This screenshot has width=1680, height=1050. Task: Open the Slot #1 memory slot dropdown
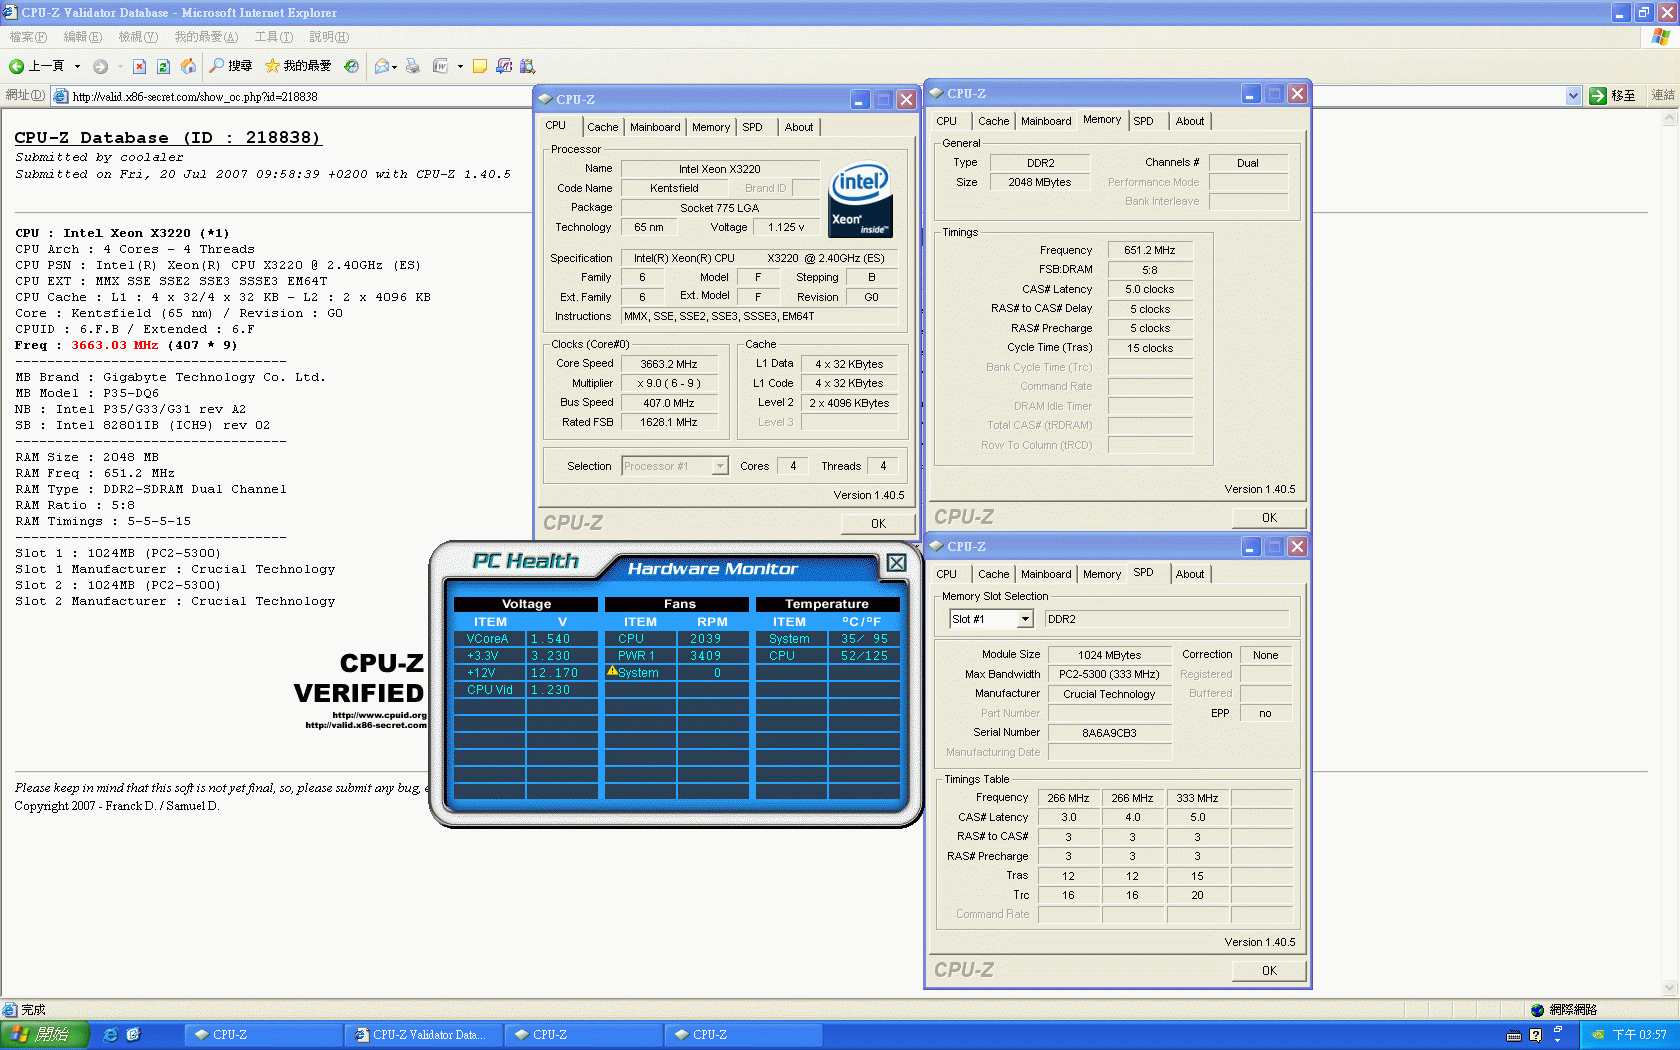(x=1025, y=620)
